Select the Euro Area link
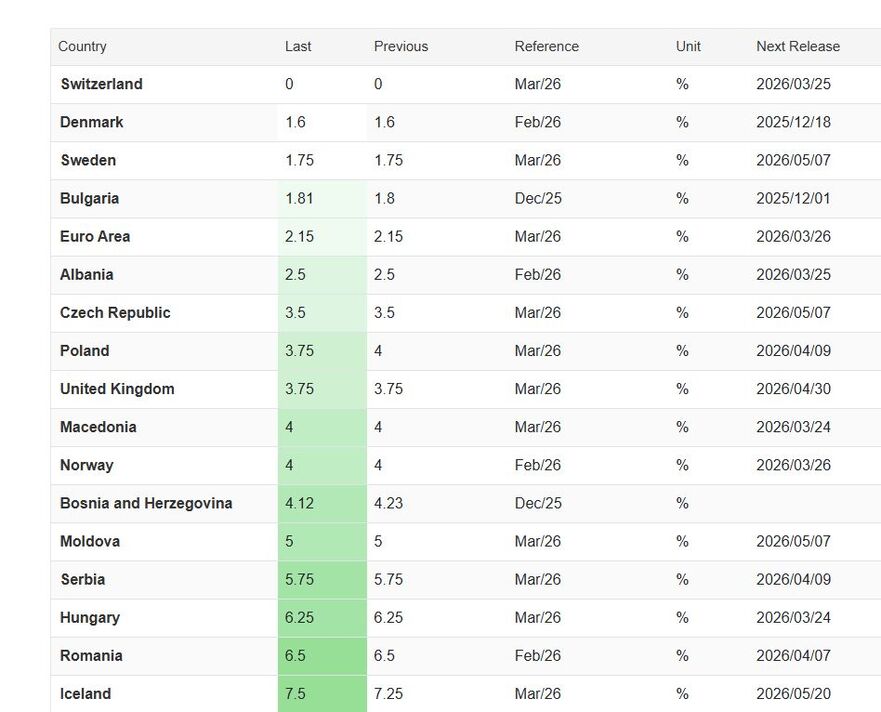 (95, 237)
